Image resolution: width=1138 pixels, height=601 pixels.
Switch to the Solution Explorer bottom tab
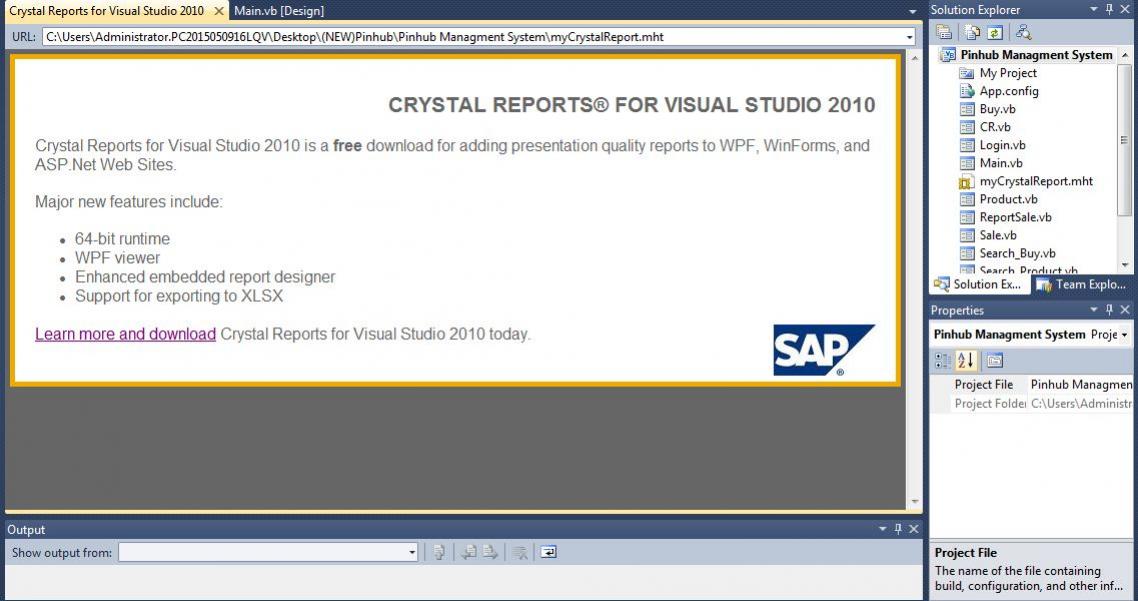pos(978,285)
